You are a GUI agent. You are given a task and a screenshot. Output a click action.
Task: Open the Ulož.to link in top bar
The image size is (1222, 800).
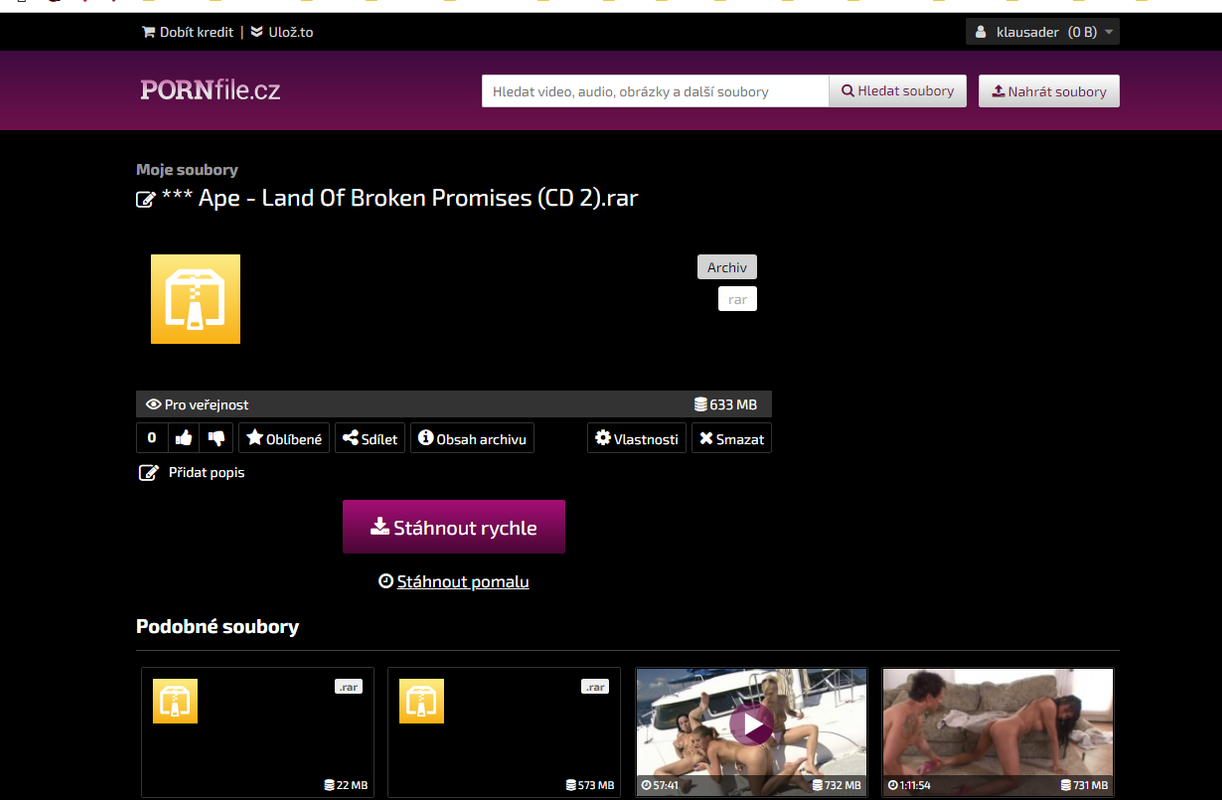click(x=282, y=32)
